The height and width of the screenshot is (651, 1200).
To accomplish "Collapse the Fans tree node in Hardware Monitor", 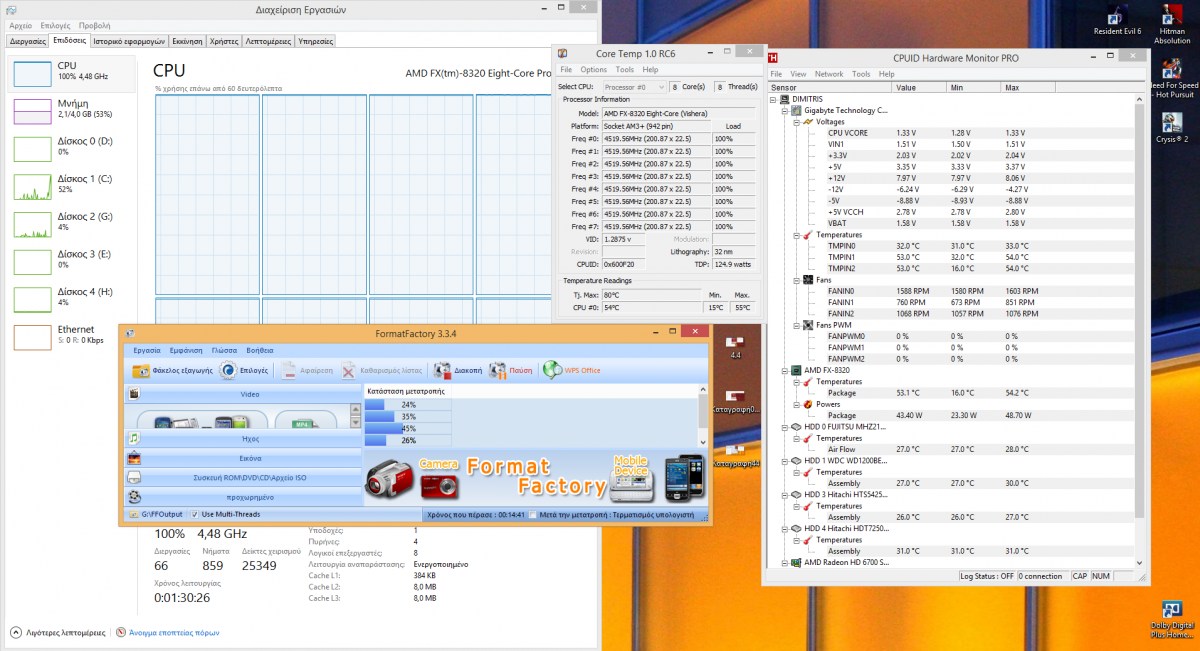I will [796, 280].
